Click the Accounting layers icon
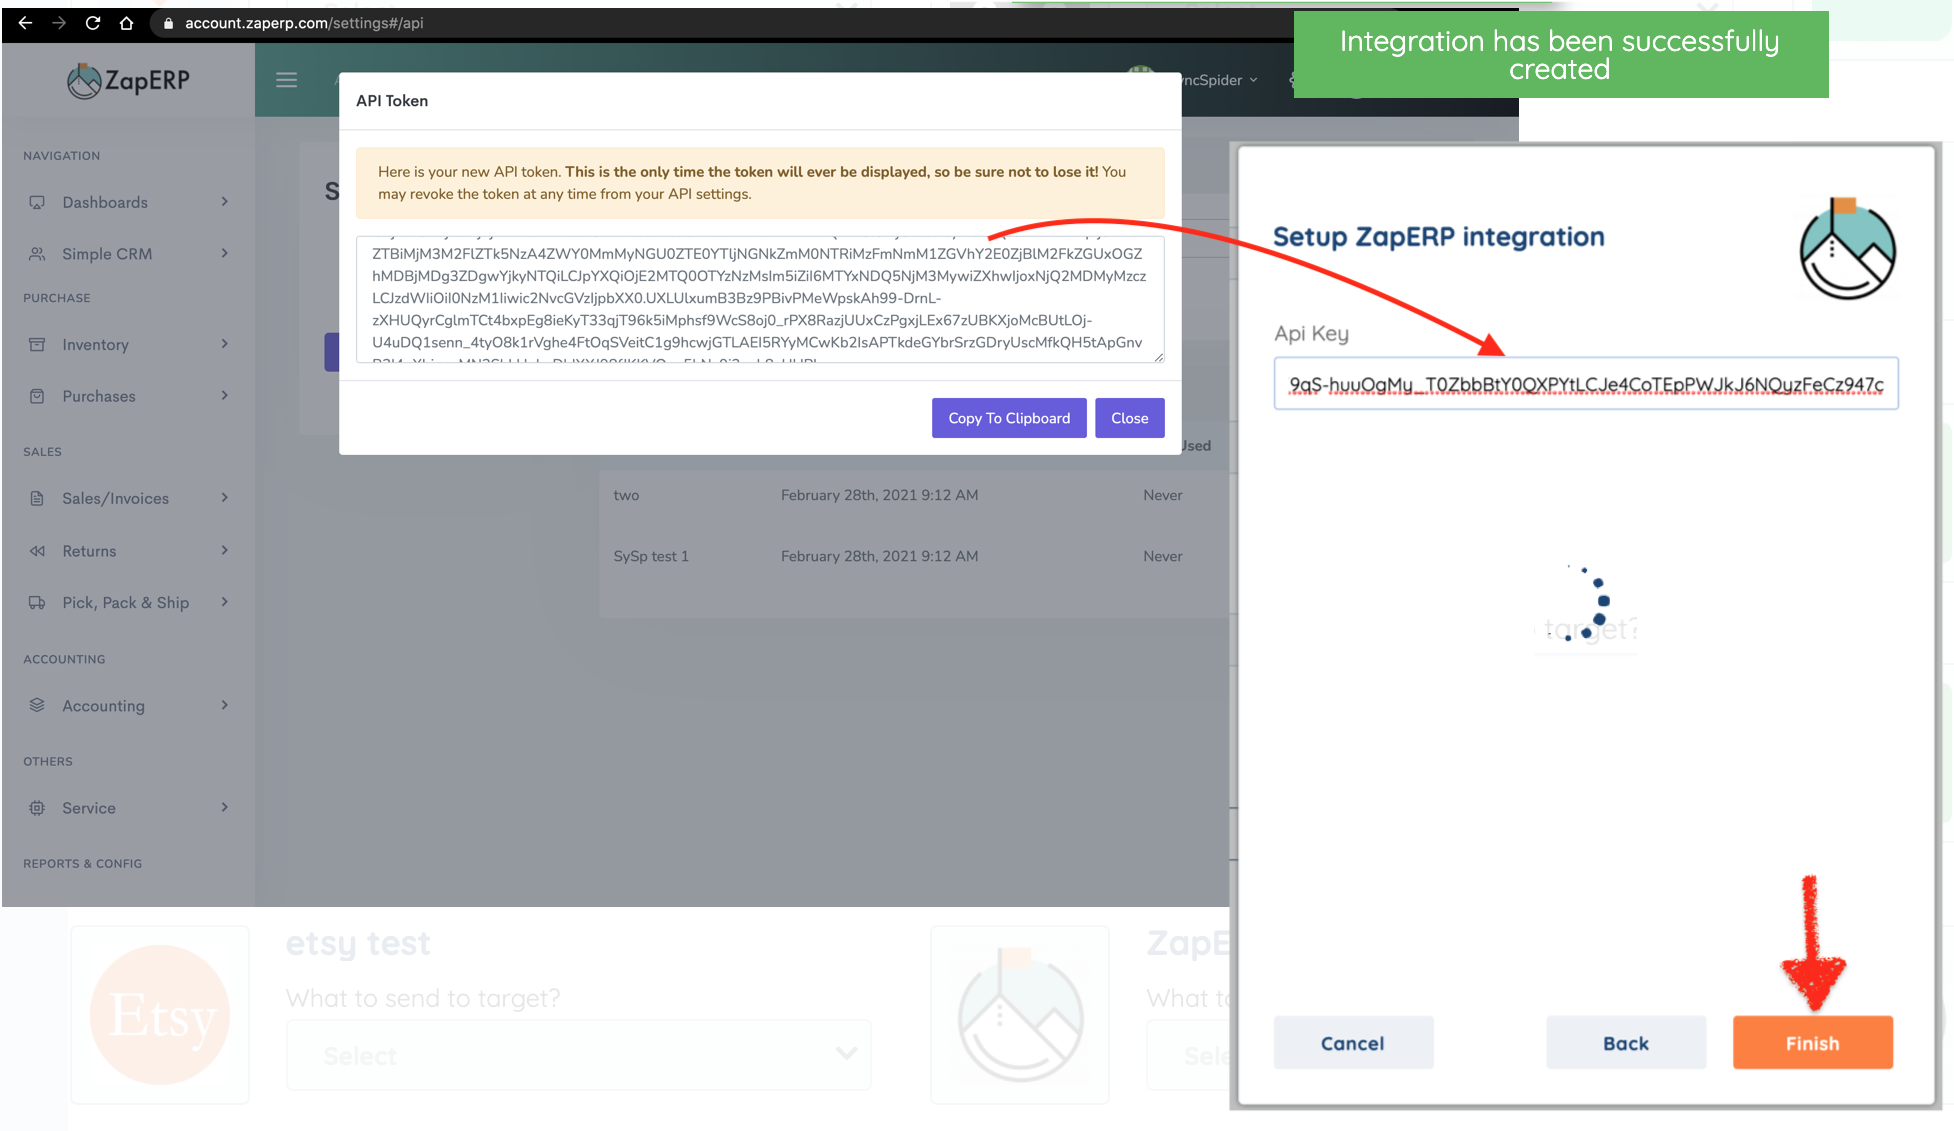 click(37, 705)
